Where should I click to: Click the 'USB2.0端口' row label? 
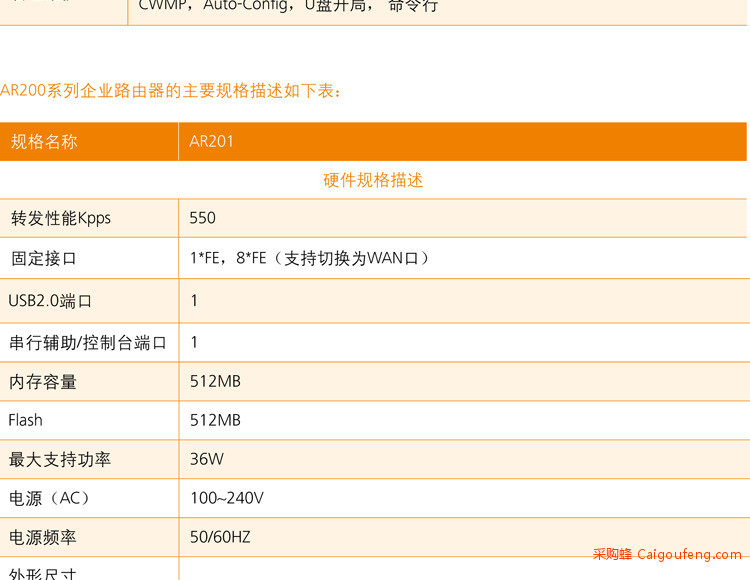(x=50, y=301)
